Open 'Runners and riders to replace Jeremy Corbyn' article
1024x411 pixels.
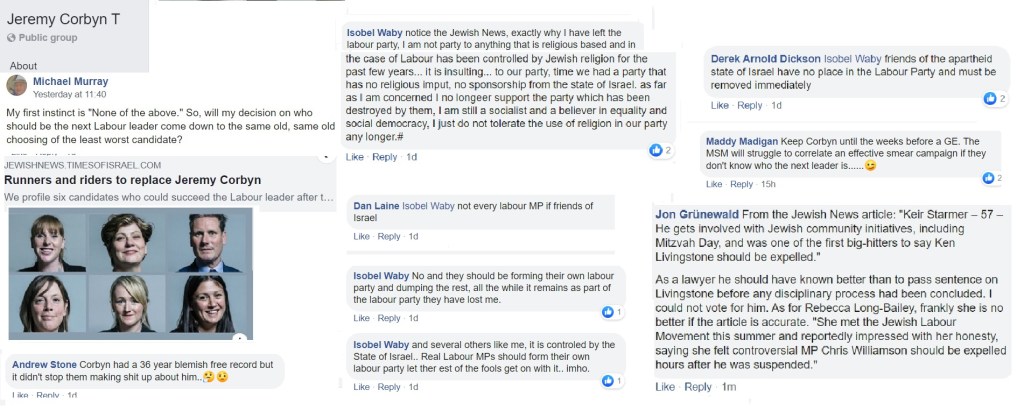[x=133, y=180]
